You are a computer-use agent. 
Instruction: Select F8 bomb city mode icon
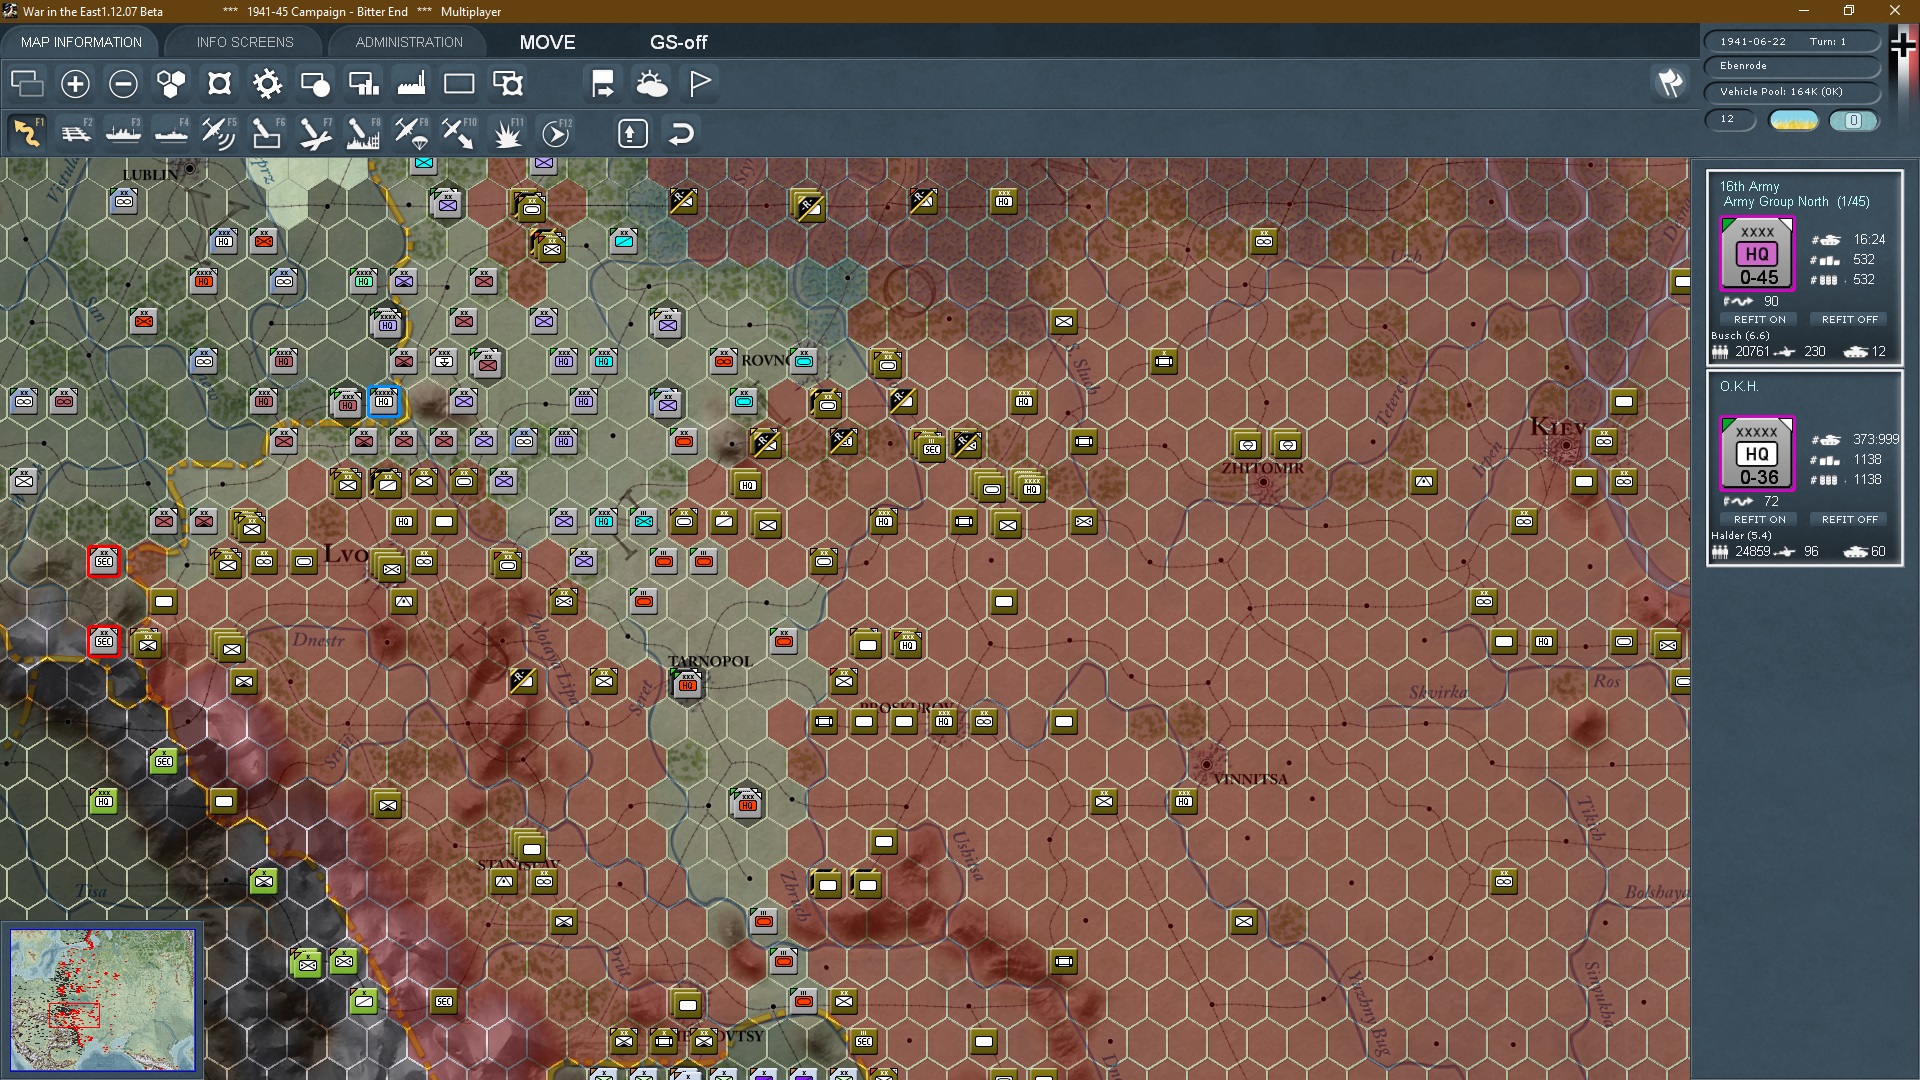pos(363,133)
